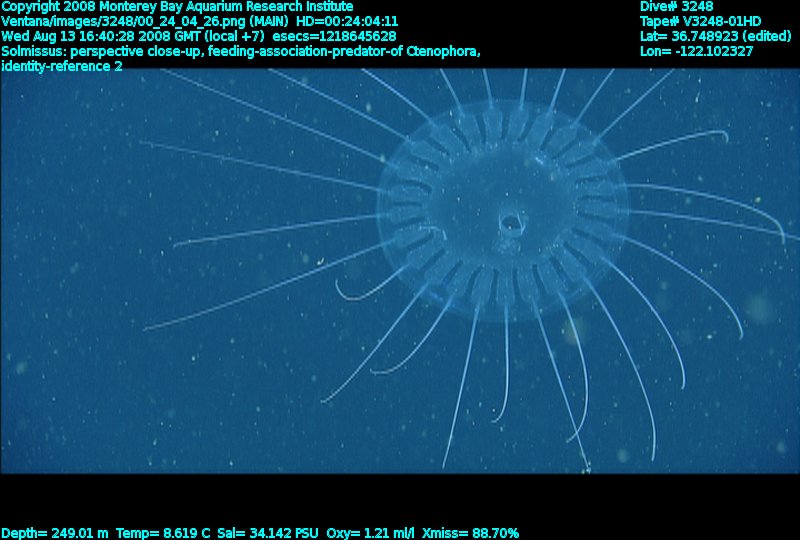
Task: Click the Lon= -122.102327 reading
Action: pos(696,51)
